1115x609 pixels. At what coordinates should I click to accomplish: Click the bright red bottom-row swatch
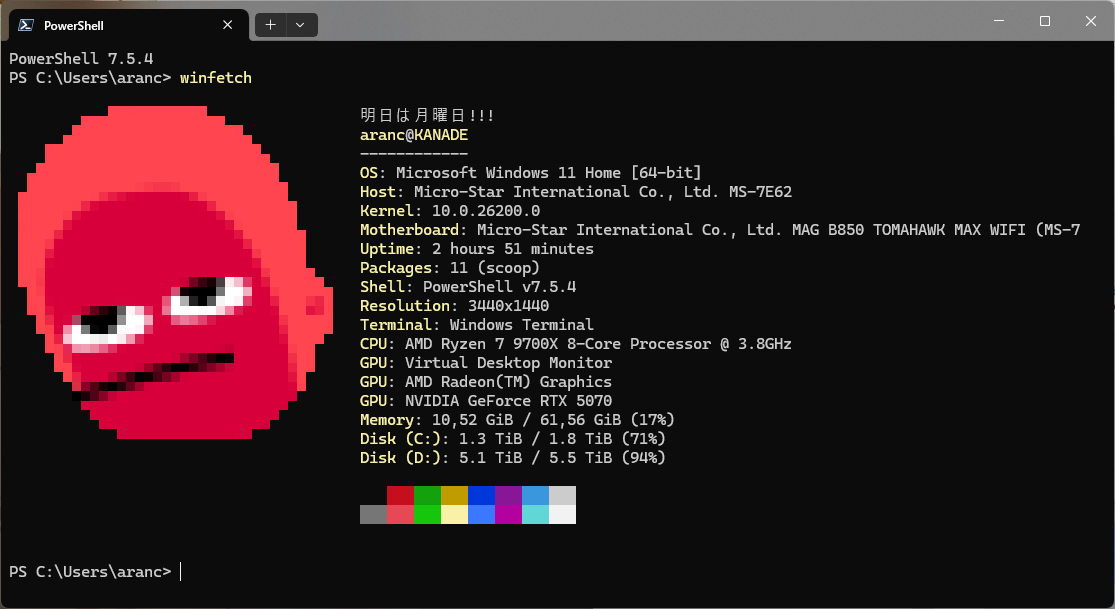pos(400,514)
